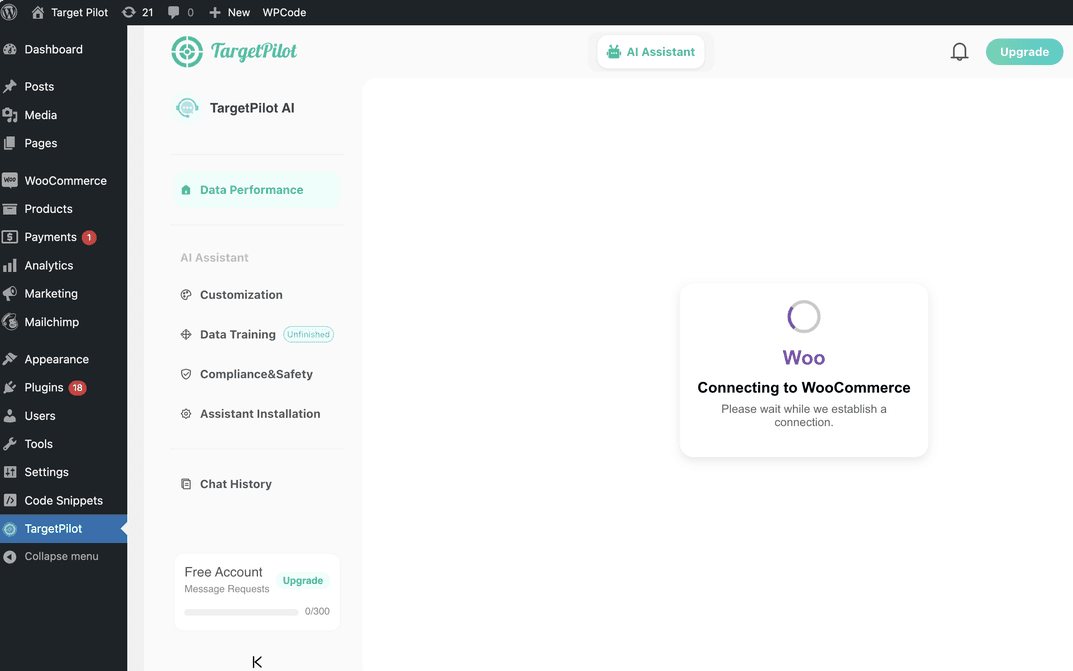Image resolution: width=1073 pixels, height=671 pixels.
Task: Open notifications with the bell icon
Action: click(959, 52)
